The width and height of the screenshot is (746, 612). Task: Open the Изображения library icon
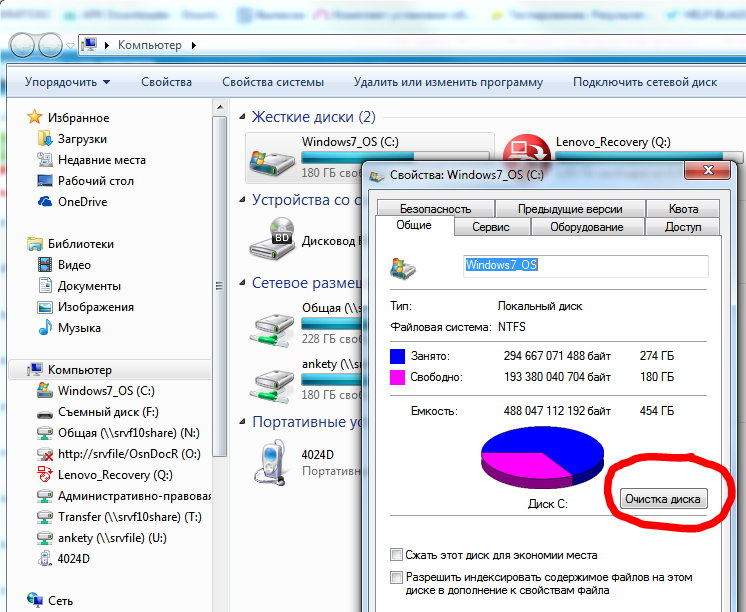45,307
